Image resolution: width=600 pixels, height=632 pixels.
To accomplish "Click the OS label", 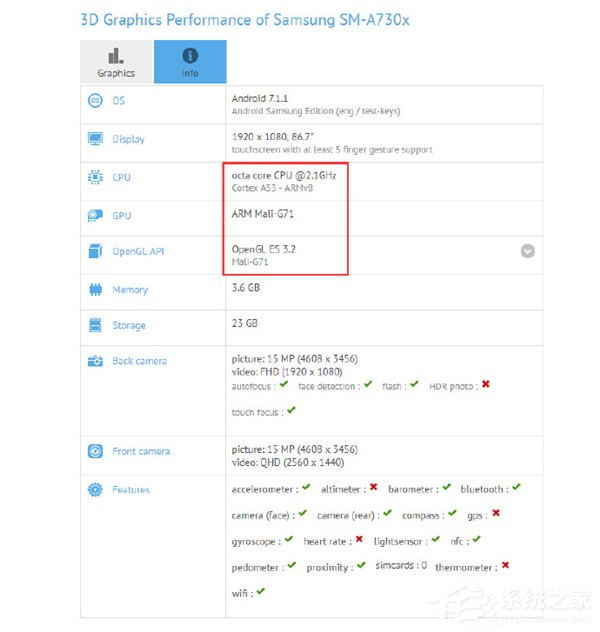I will pyautogui.click(x=118, y=100).
